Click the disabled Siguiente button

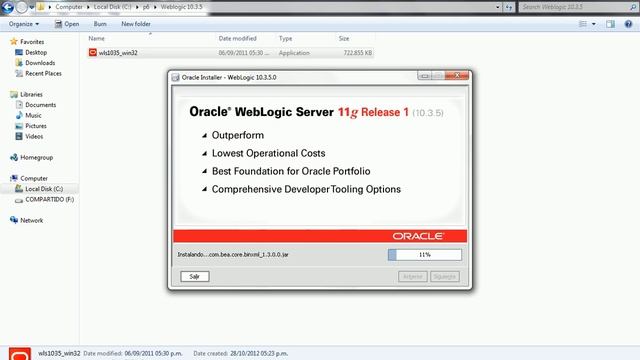[444, 276]
